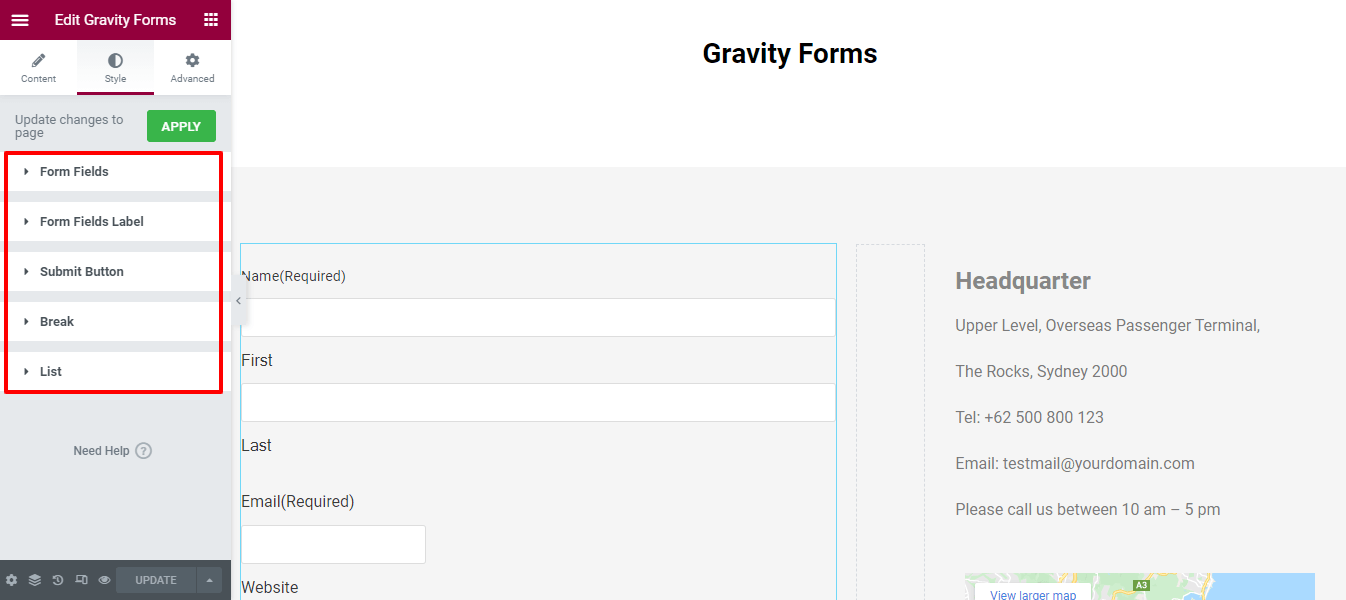
Task: Open page Settings via gear icon
Action: click(13, 579)
